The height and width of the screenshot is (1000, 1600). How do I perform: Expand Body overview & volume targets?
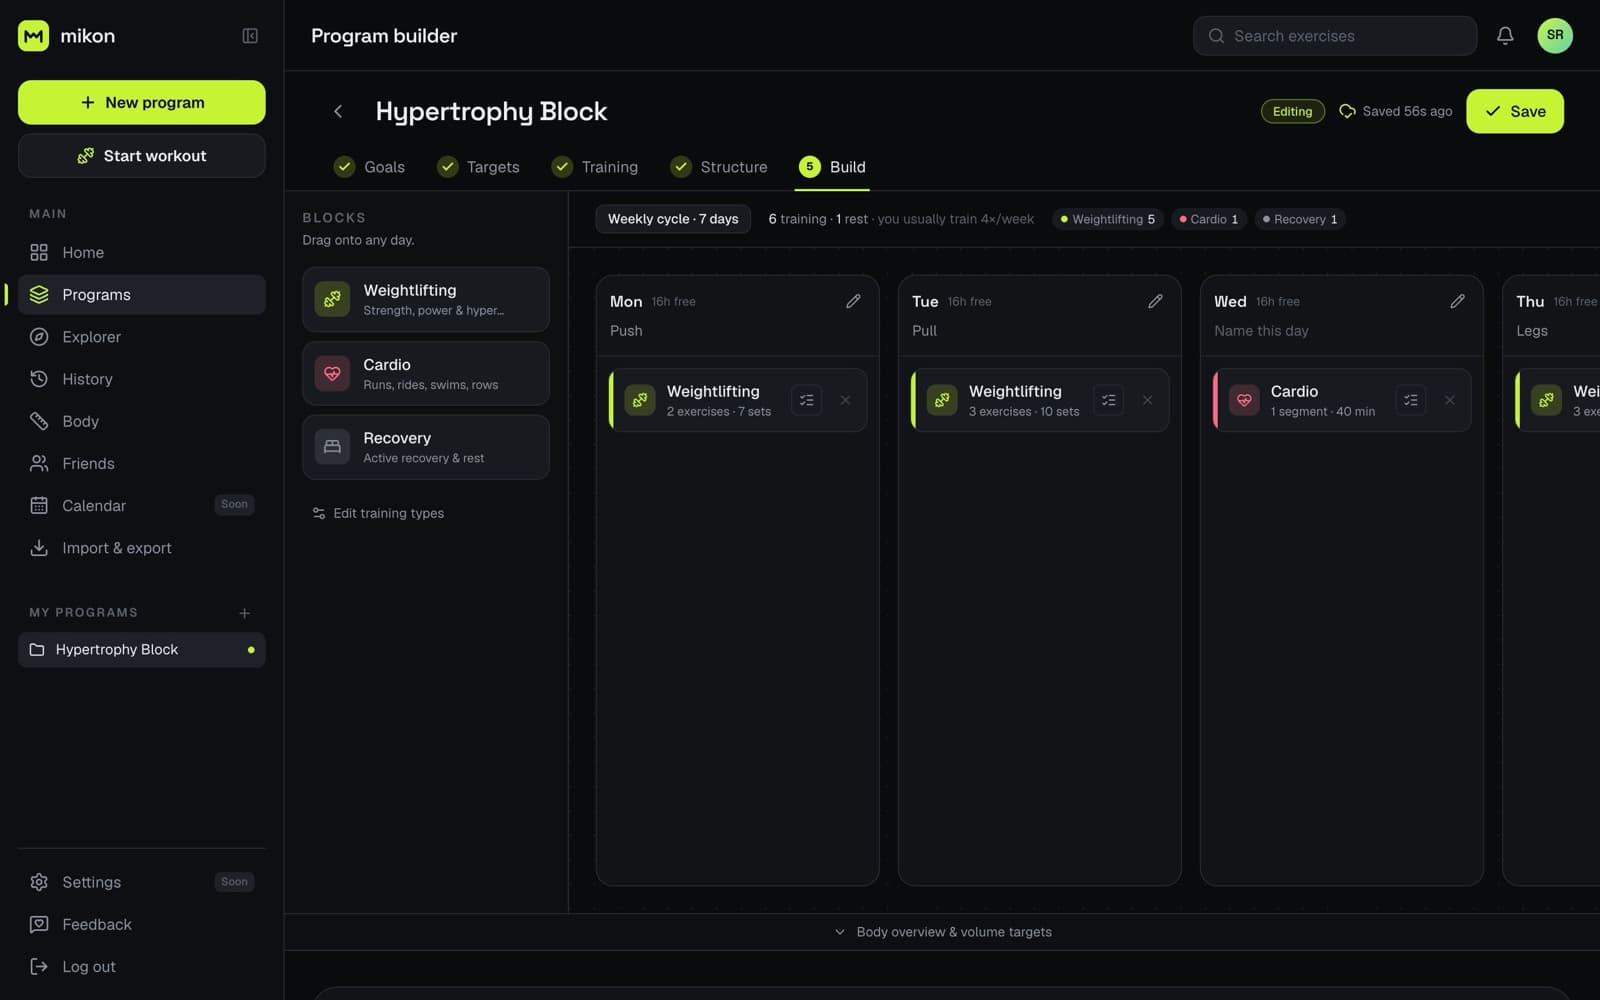tap(942, 932)
